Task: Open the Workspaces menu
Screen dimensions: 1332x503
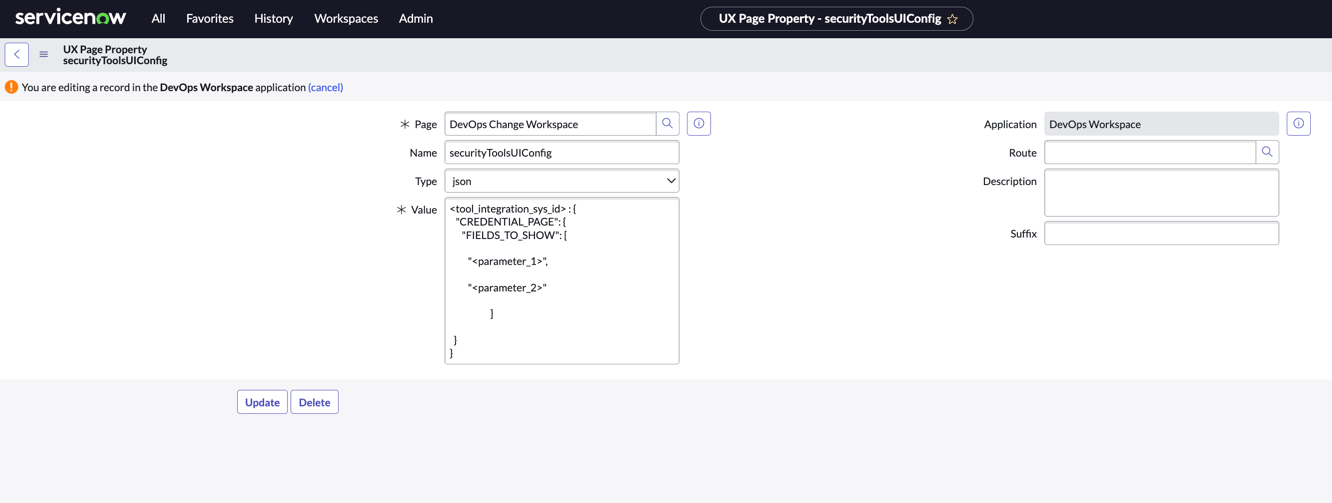Action: pyautogui.click(x=346, y=18)
